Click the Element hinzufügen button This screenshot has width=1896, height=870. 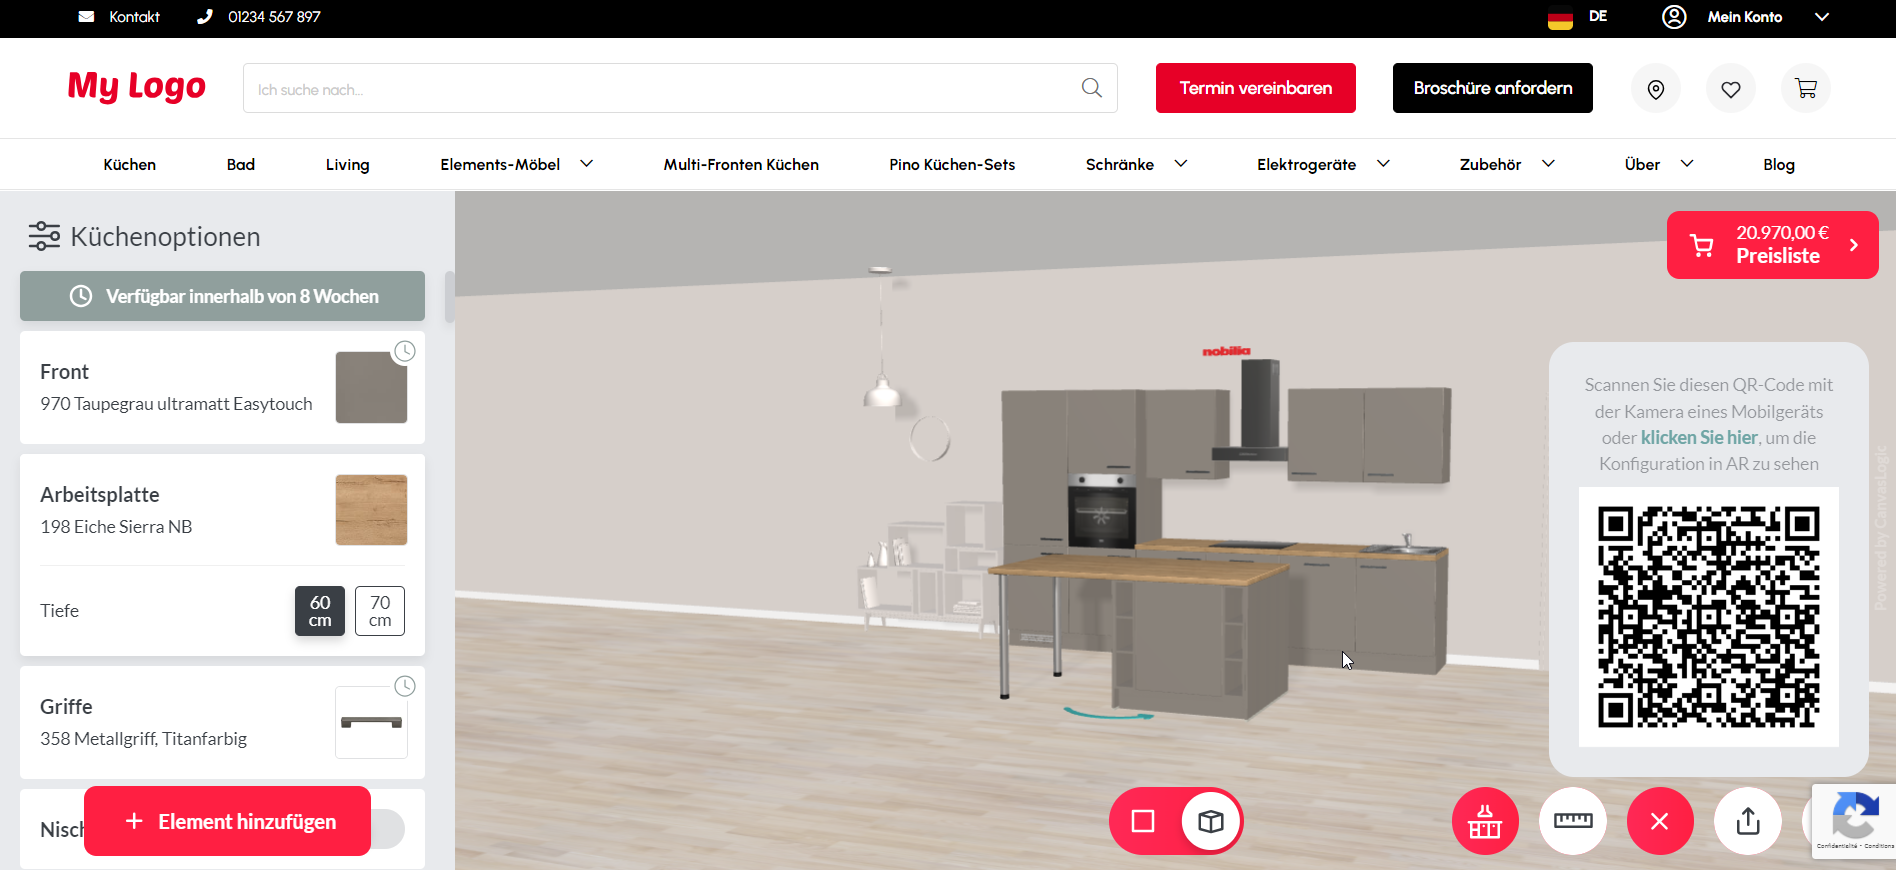click(228, 821)
